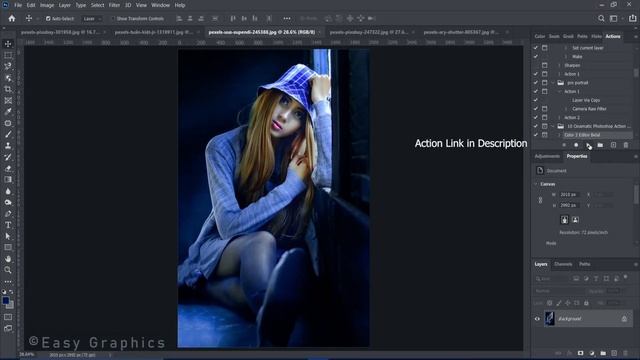Click the Begin recording button in Actions panel

pos(576,145)
